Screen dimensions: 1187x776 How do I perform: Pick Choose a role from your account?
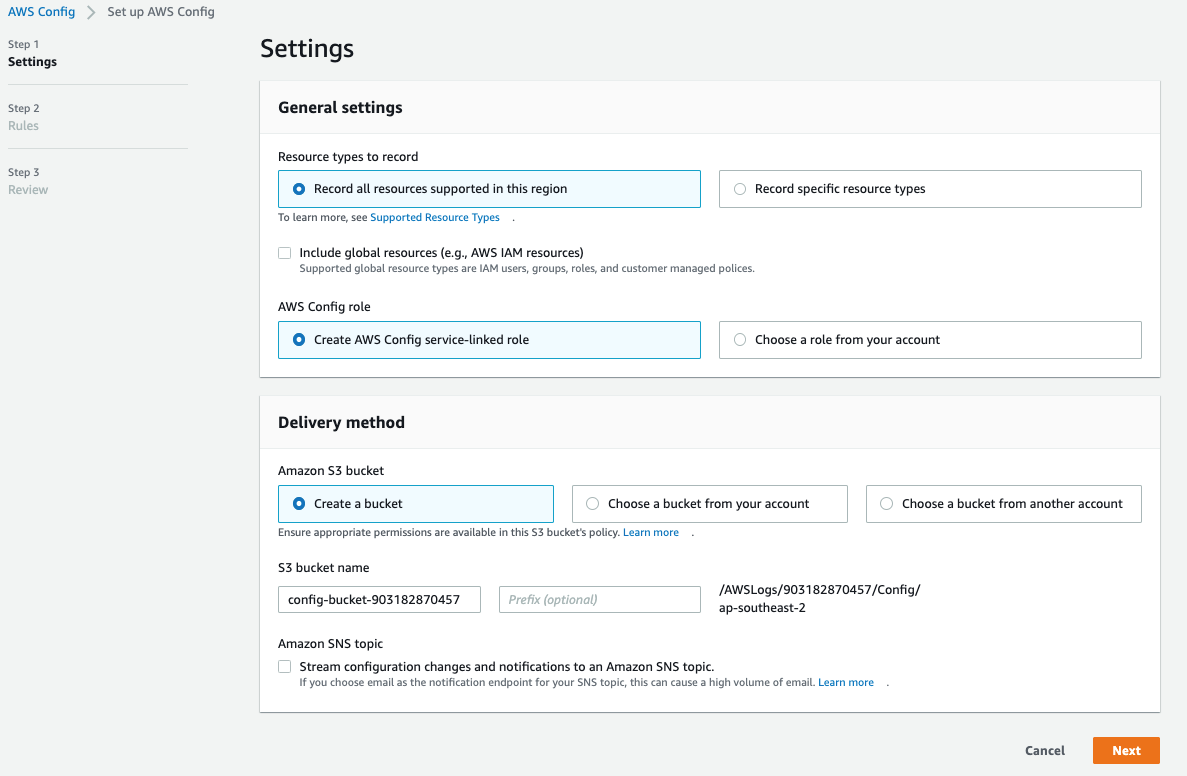740,340
